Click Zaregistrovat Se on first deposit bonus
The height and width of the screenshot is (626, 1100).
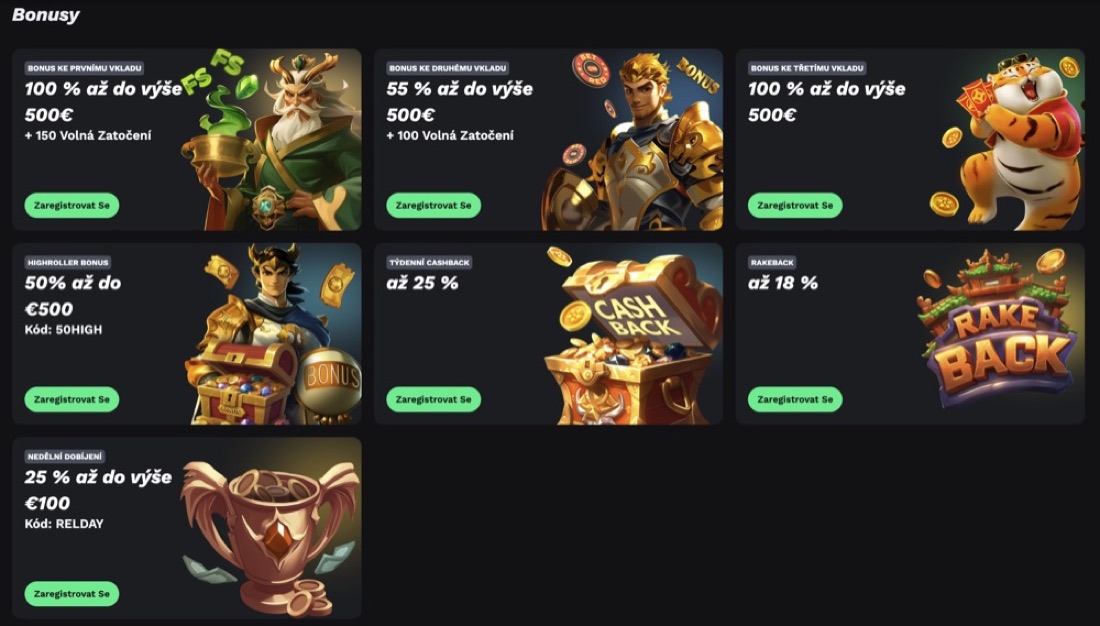(x=72, y=206)
